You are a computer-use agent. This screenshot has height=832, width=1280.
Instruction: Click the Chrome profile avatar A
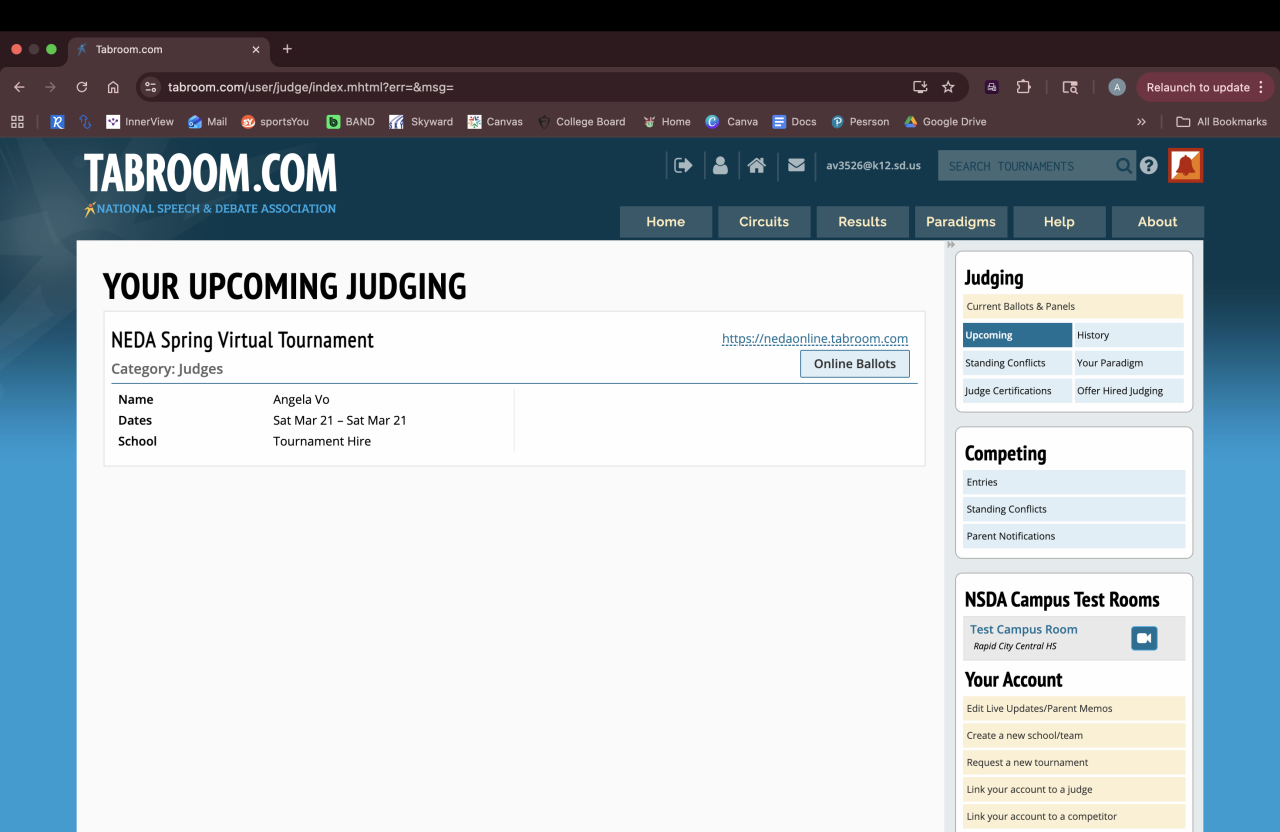pyautogui.click(x=1117, y=87)
